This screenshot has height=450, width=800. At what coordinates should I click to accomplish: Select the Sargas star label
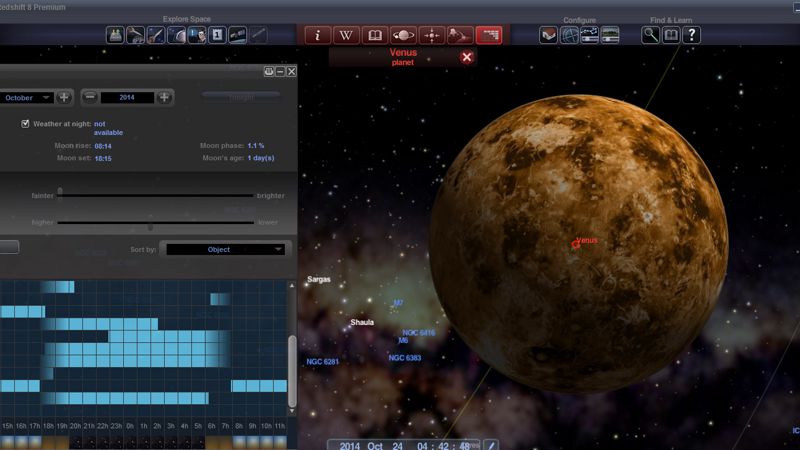(x=319, y=279)
